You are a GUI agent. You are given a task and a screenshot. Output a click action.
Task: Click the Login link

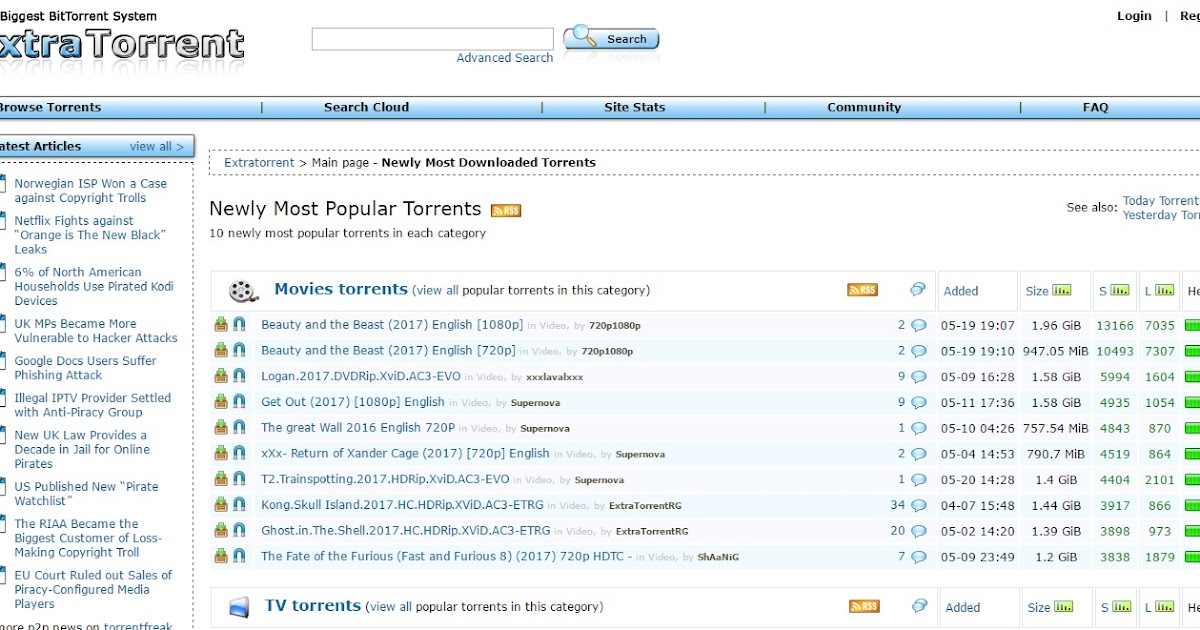coord(1134,15)
